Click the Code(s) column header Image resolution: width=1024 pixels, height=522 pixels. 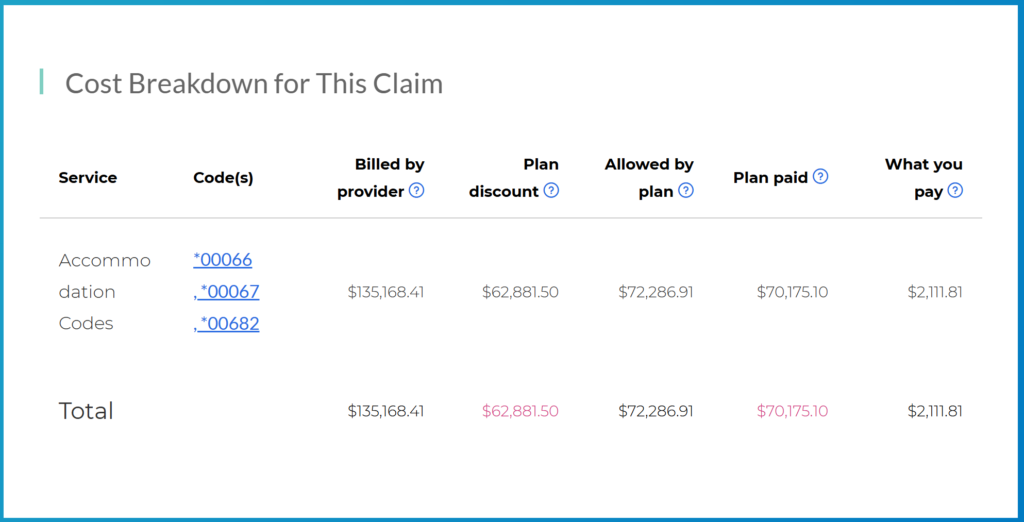tap(223, 178)
